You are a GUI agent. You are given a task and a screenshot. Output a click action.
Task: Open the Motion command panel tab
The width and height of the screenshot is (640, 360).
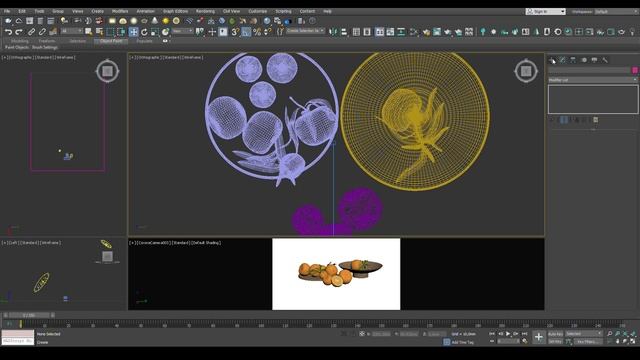coord(584,60)
